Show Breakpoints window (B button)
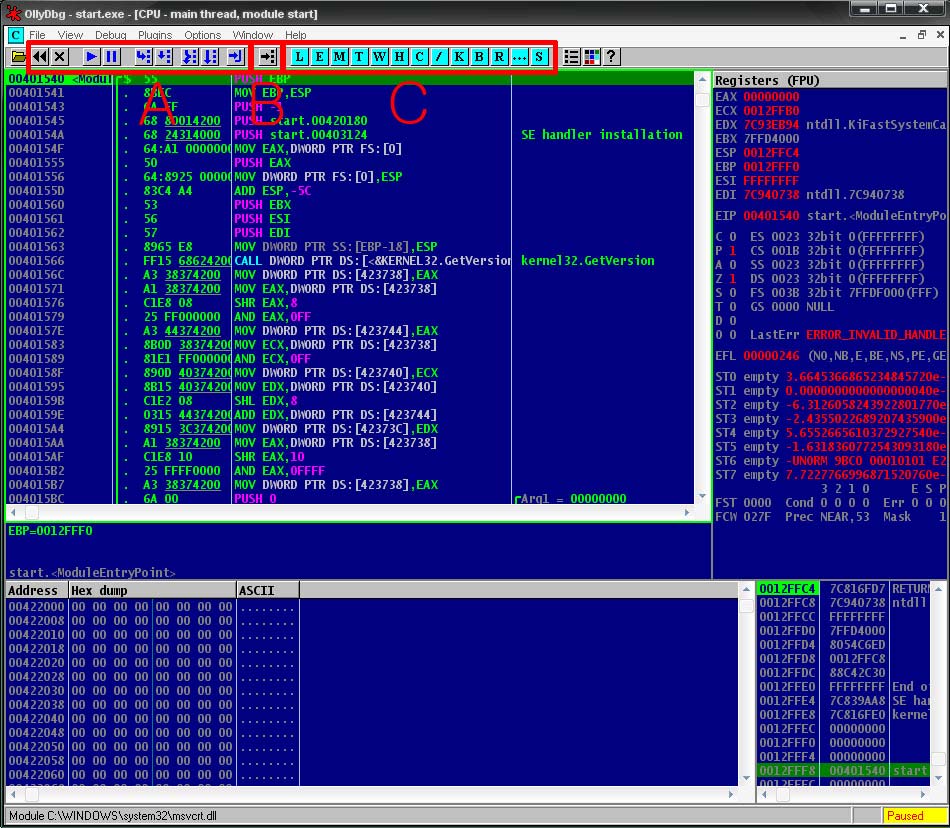This screenshot has width=950, height=828. [479, 57]
